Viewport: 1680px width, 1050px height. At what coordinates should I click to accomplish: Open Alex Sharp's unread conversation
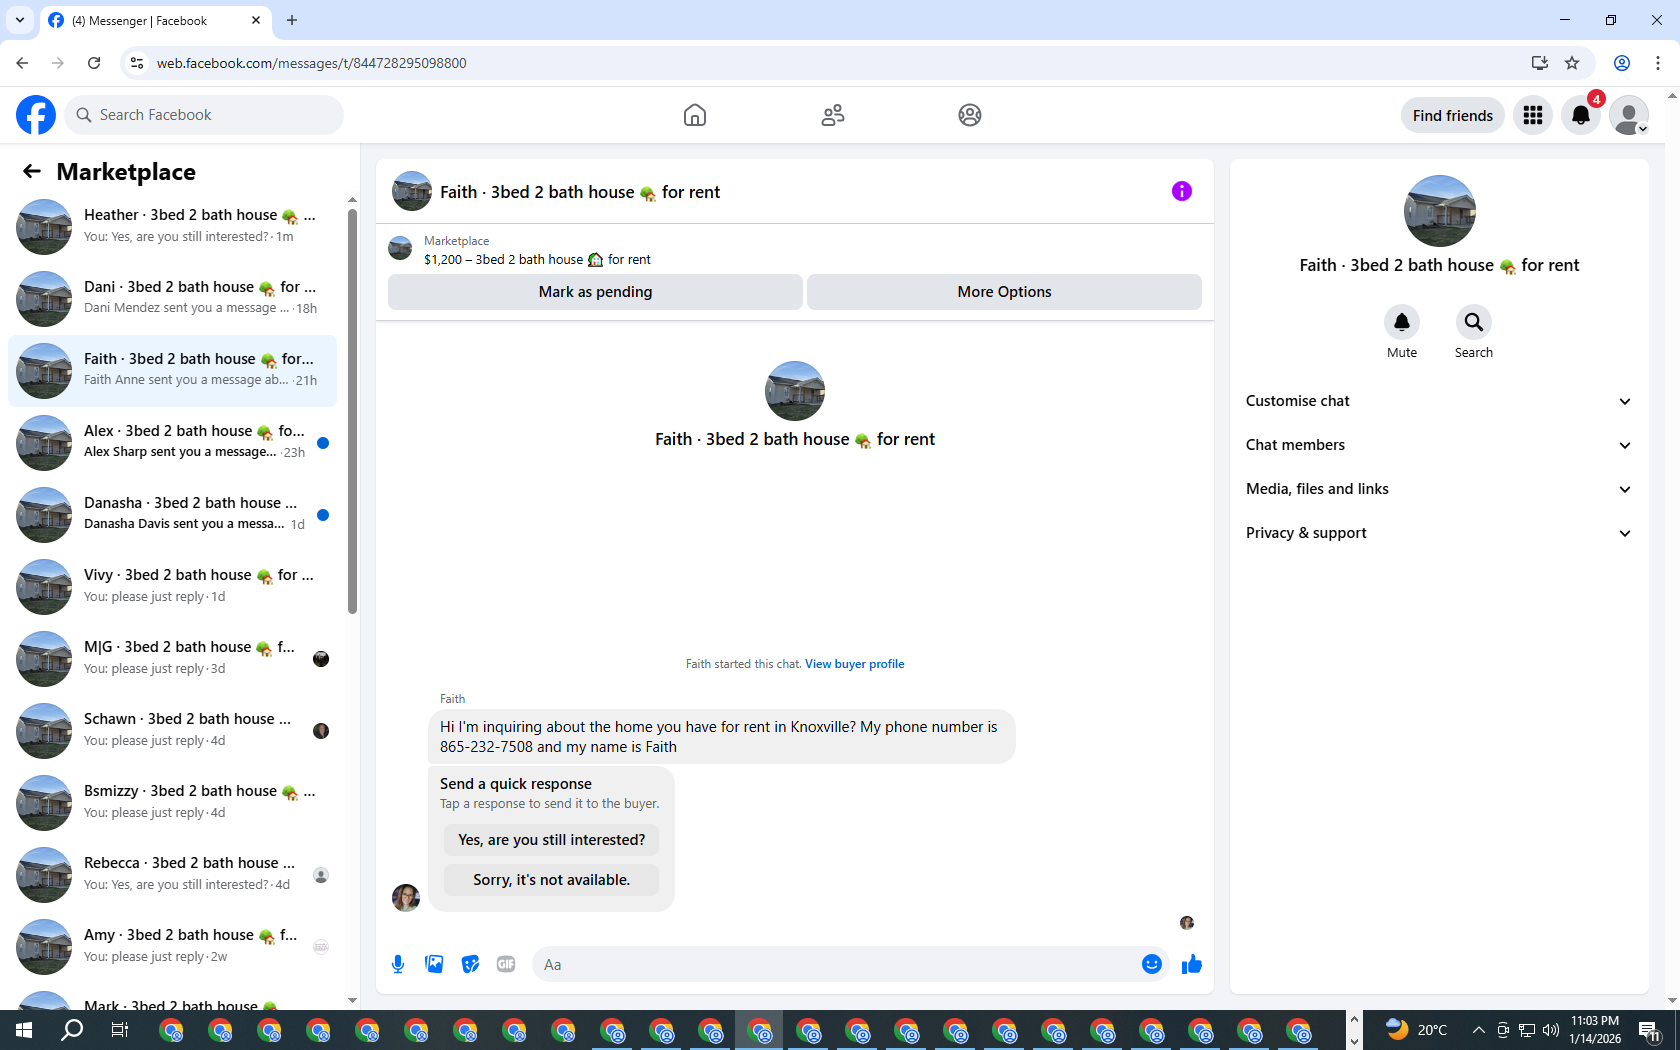click(172, 443)
